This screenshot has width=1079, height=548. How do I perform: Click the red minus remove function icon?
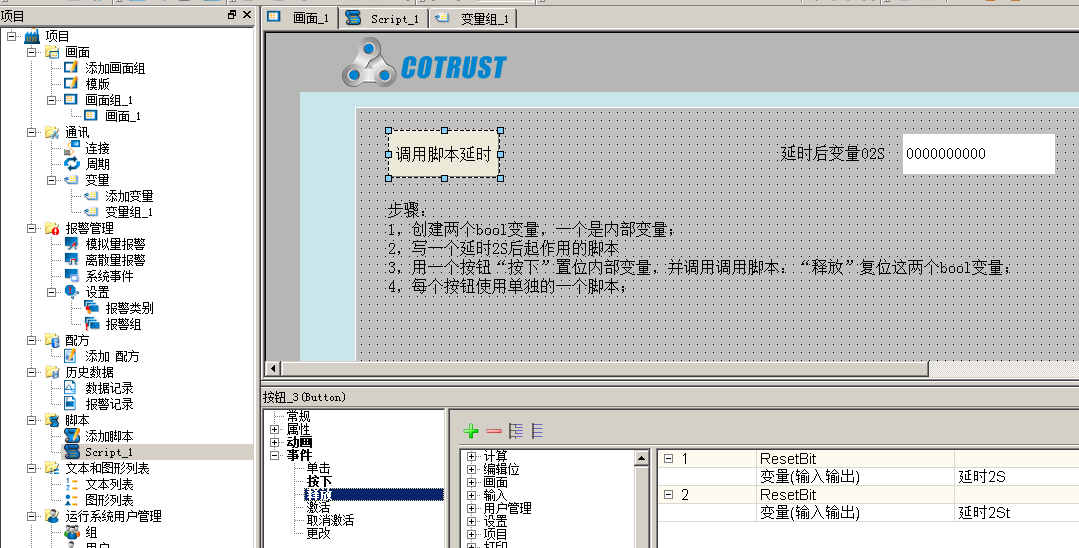[493, 431]
